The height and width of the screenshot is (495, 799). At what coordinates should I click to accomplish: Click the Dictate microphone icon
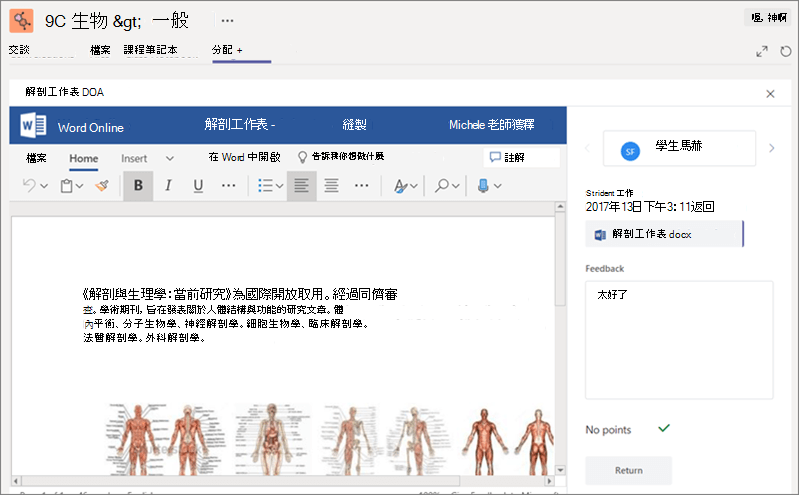point(483,186)
